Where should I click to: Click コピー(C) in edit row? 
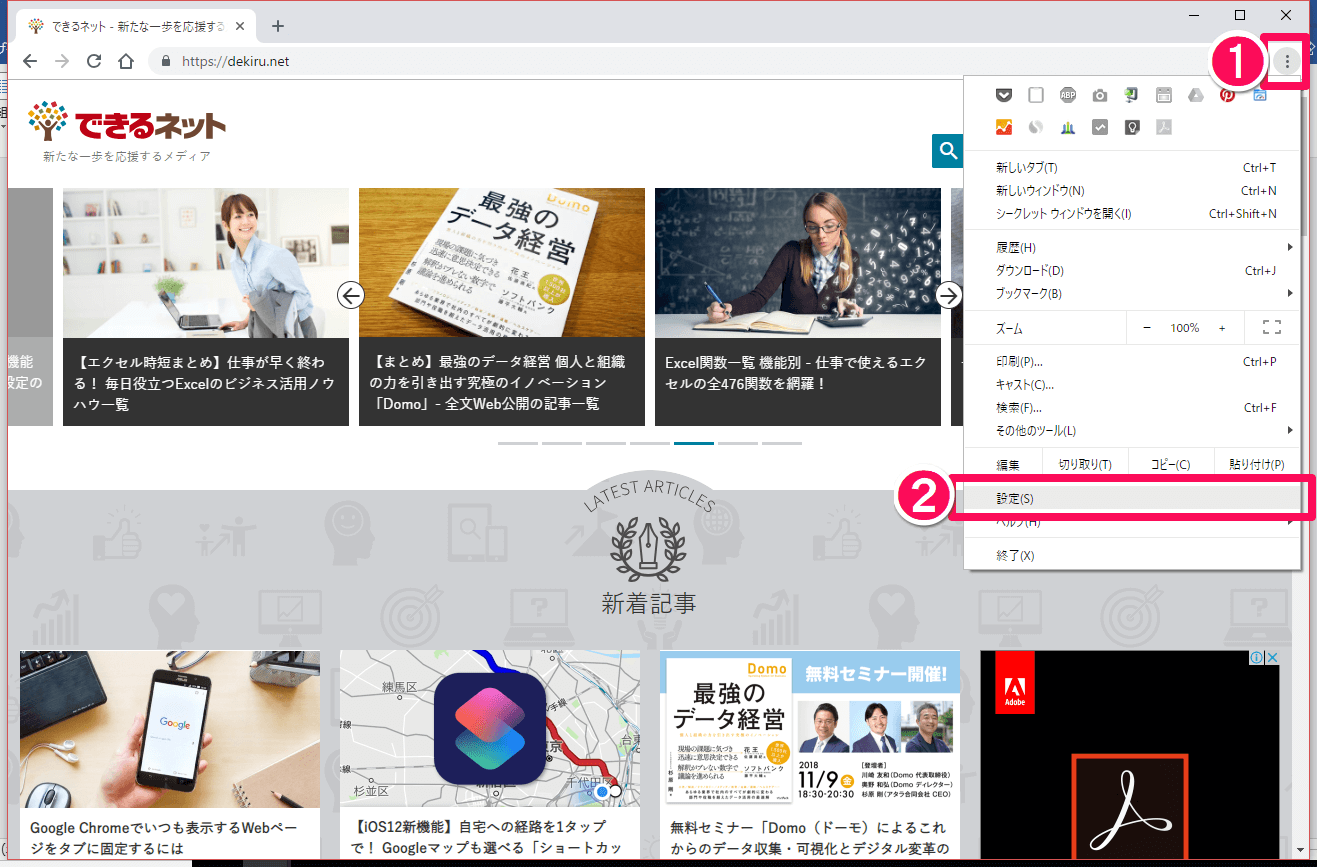[x=1170, y=464]
